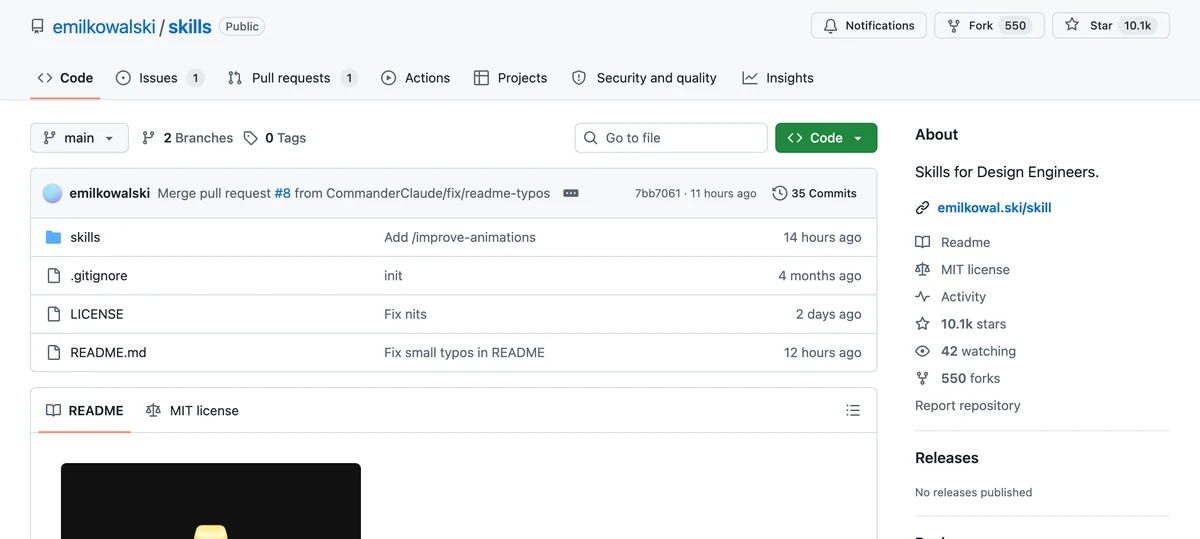This screenshot has width=1200, height=539.
Task: View the 35 Commits history
Action: point(814,193)
